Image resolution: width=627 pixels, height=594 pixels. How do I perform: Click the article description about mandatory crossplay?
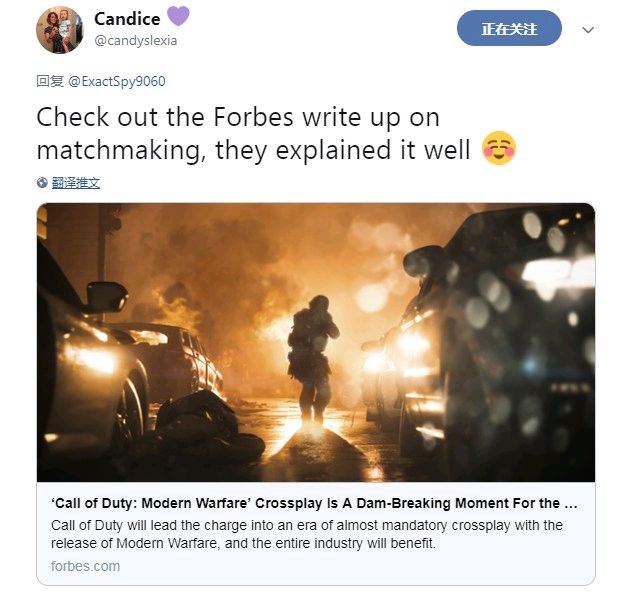307,534
